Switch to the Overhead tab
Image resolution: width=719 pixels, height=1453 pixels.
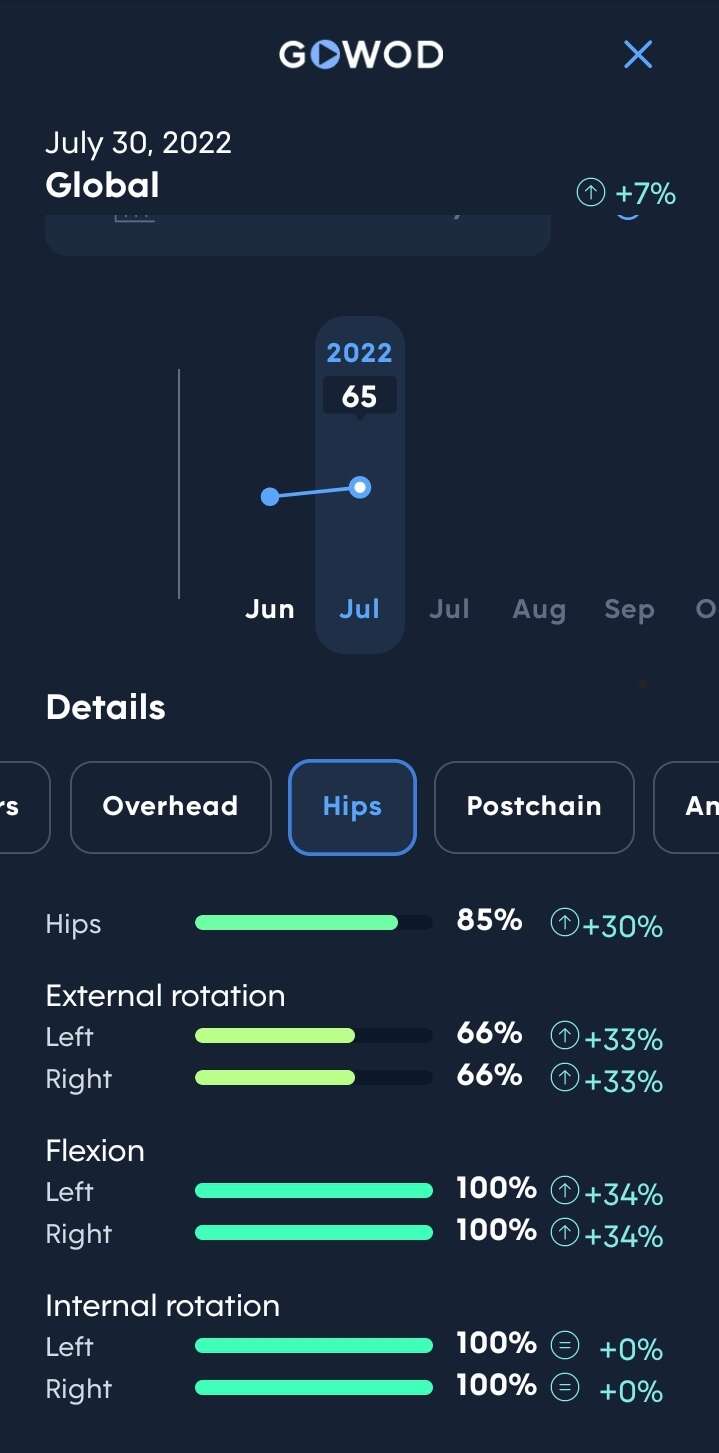point(170,807)
